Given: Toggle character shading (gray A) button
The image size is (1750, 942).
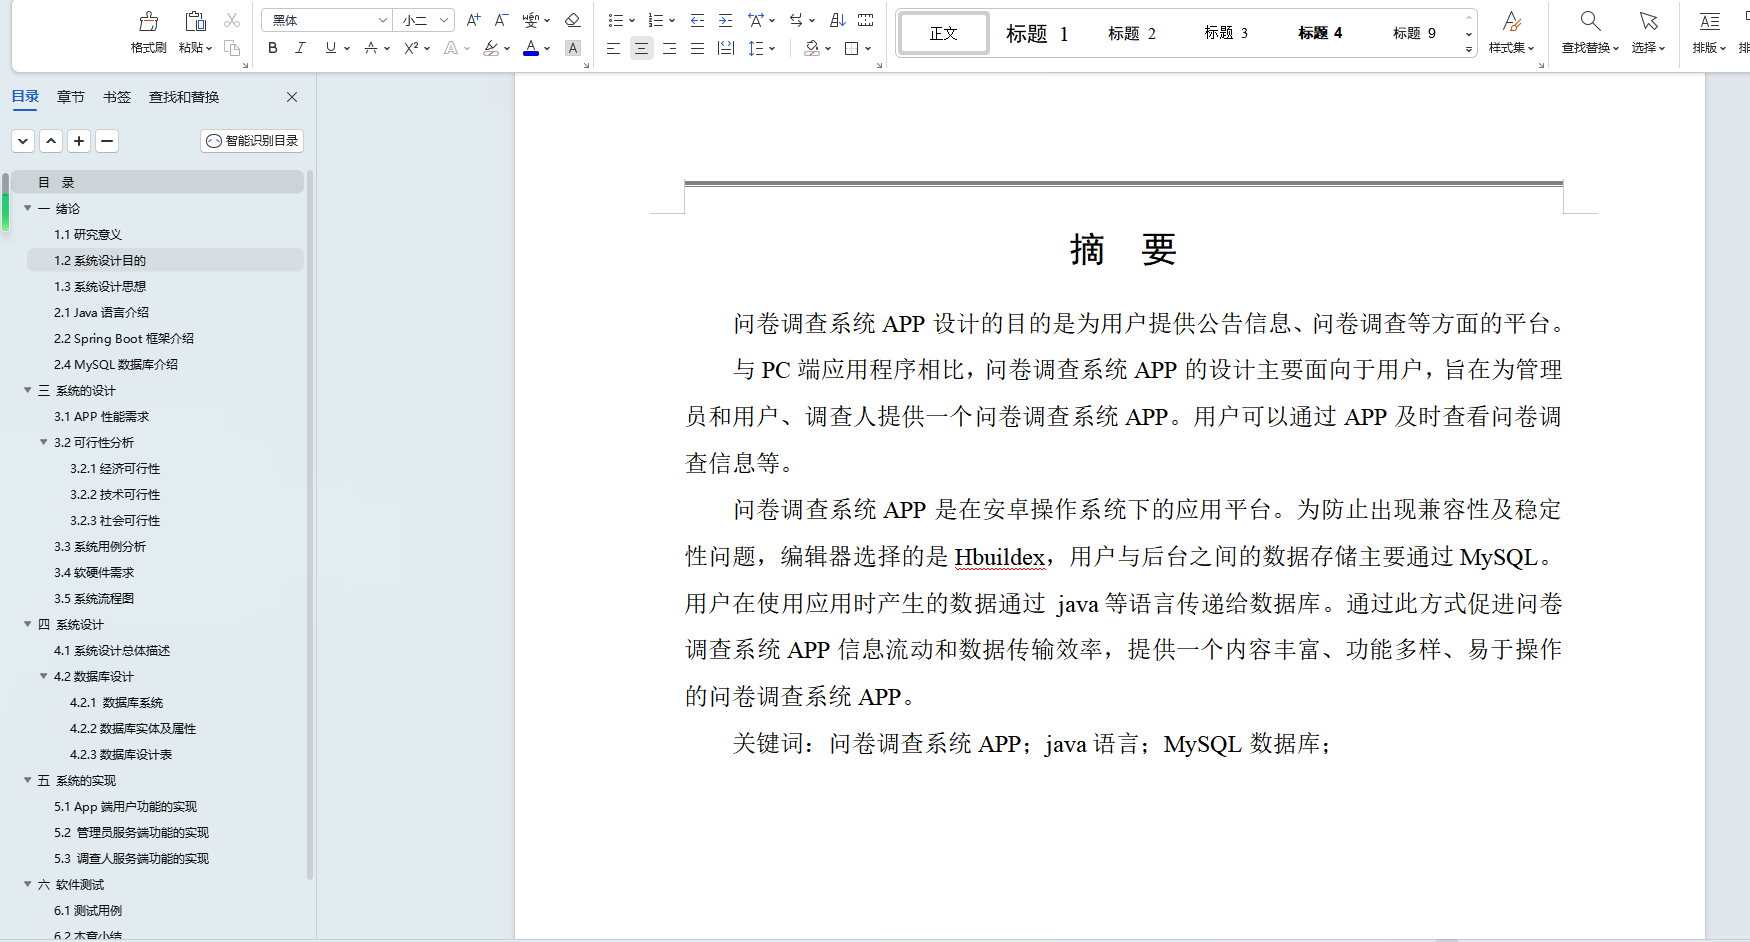Looking at the screenshot, I should (x=573, y=48).
